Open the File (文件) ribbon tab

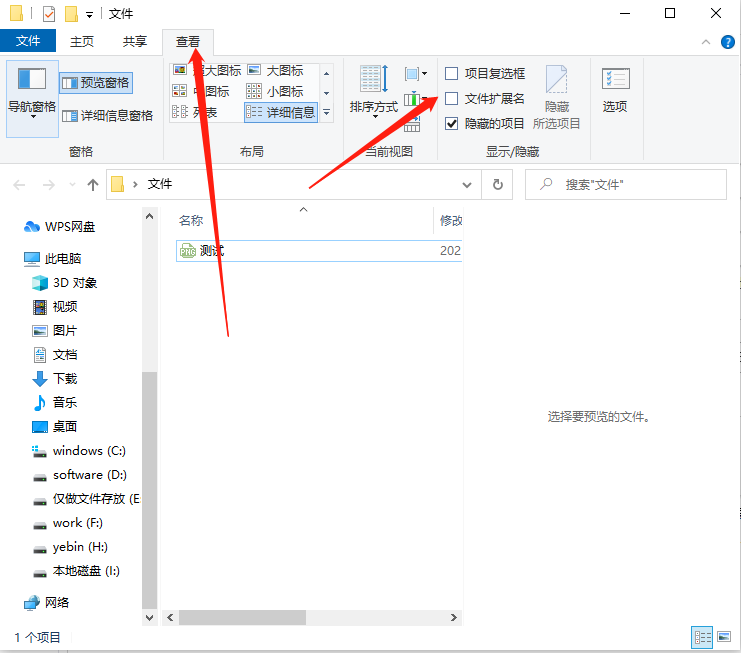pos(28,41)
